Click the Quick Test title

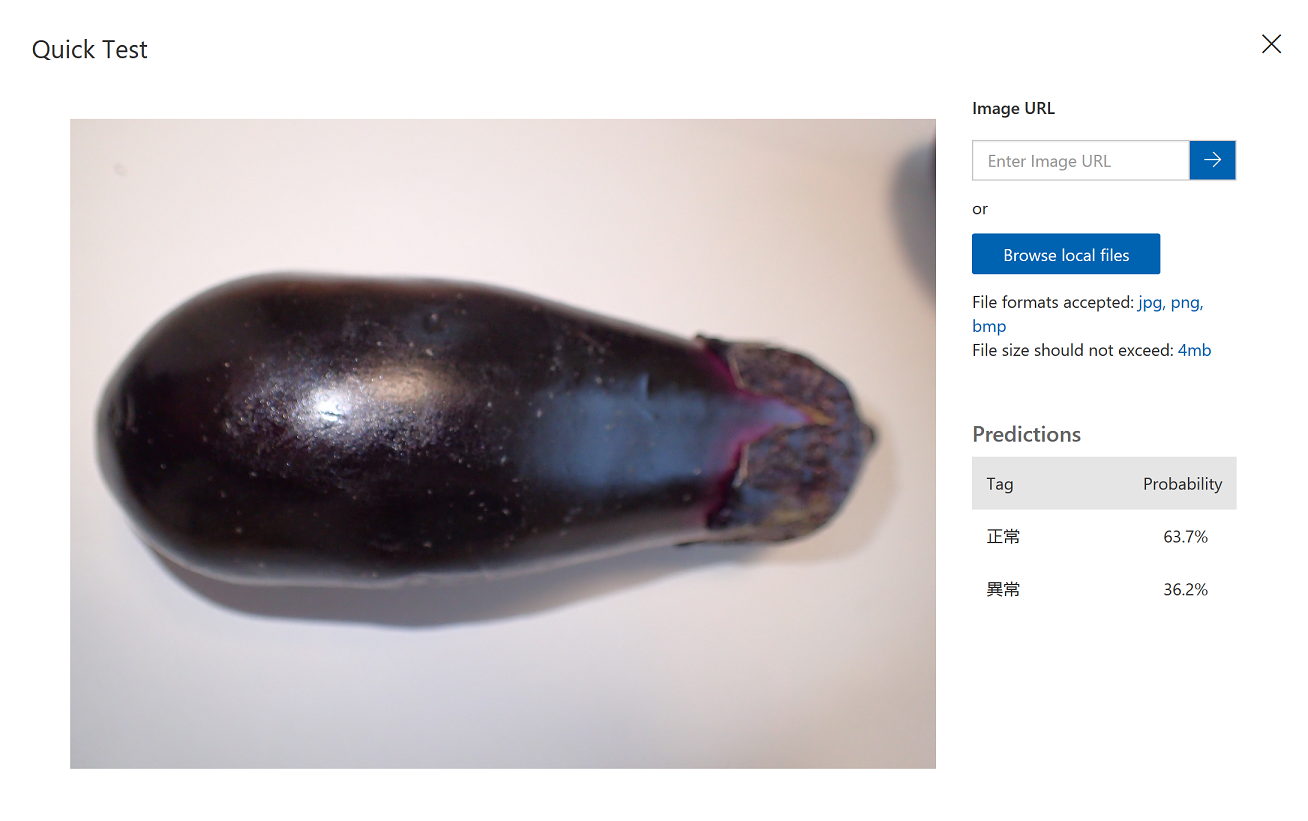tap(90, 50)
